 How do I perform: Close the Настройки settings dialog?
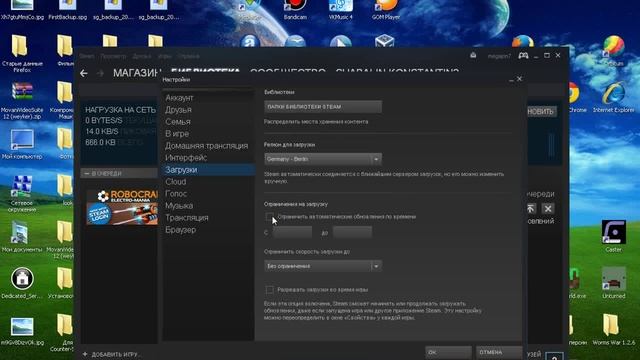(519, 79)
